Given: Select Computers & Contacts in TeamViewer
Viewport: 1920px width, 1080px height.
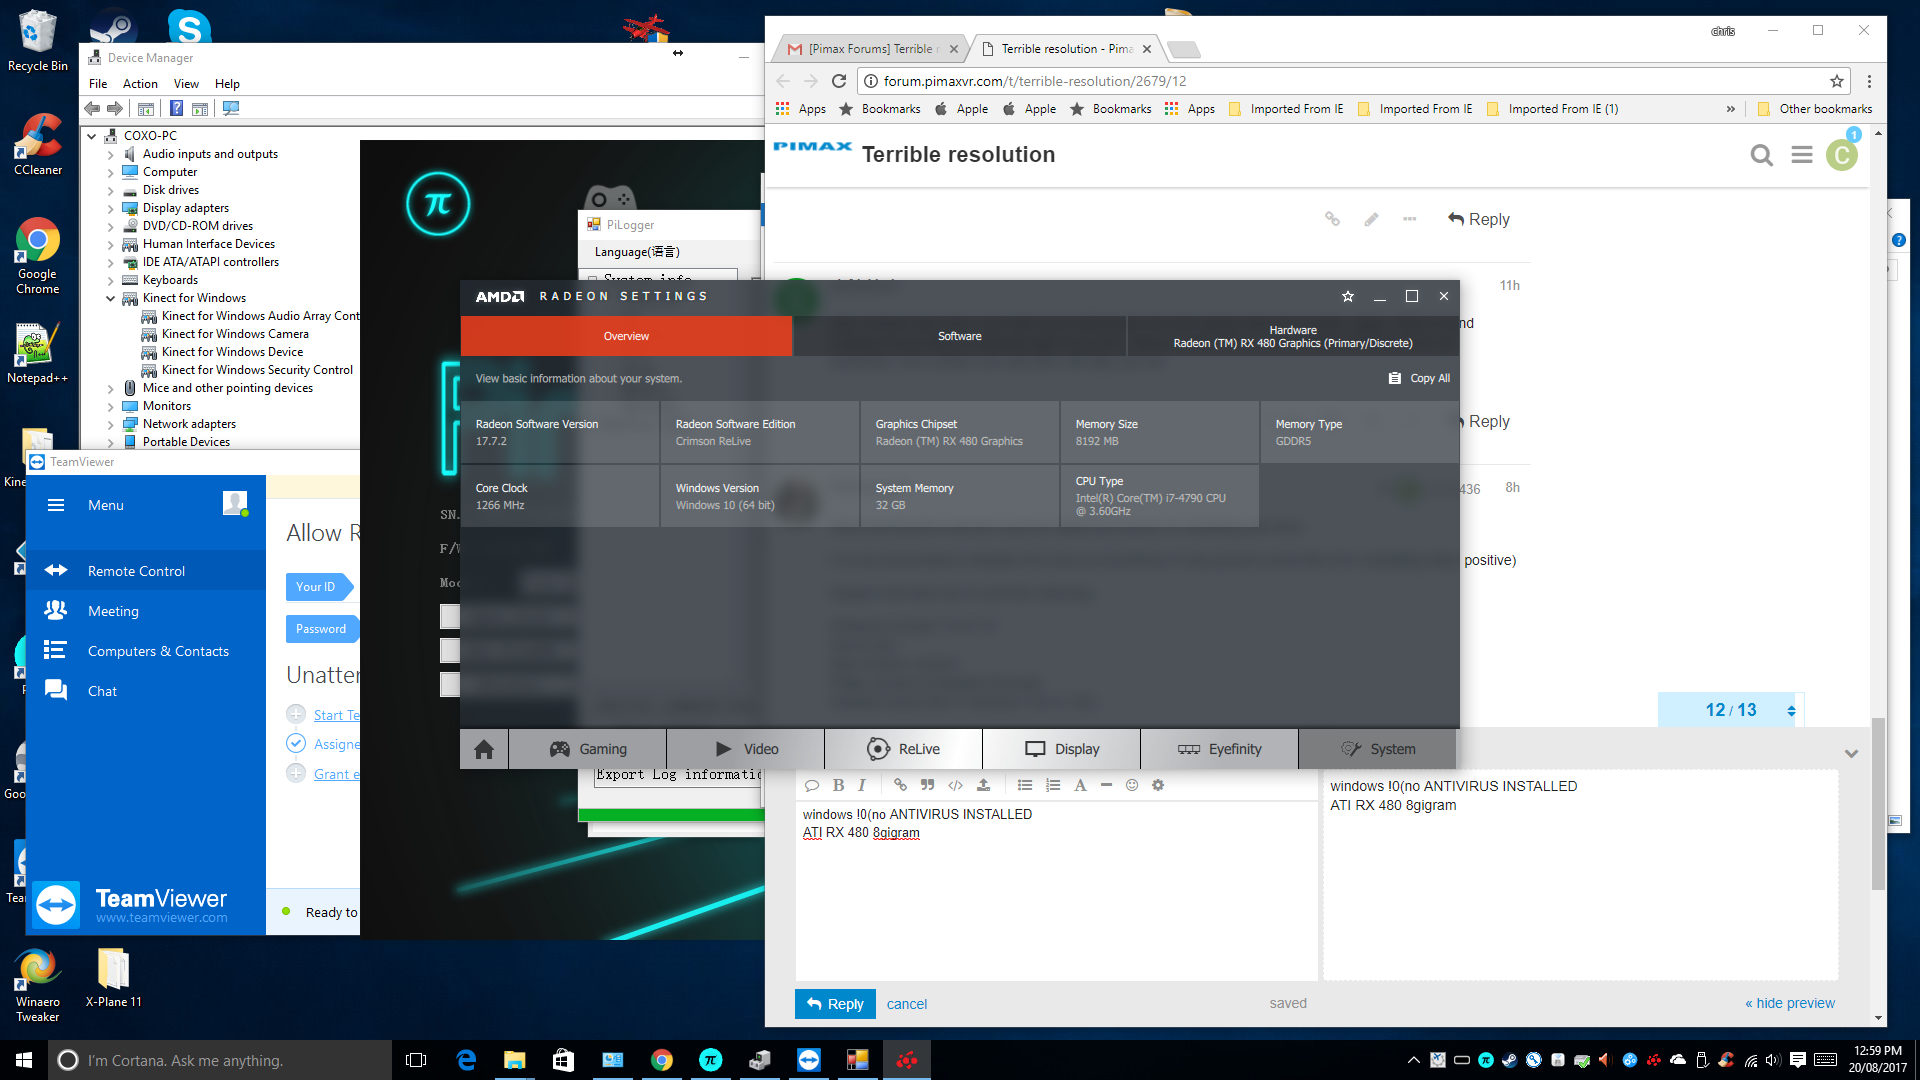Looking at the screenshot, I should click(158, 651).
